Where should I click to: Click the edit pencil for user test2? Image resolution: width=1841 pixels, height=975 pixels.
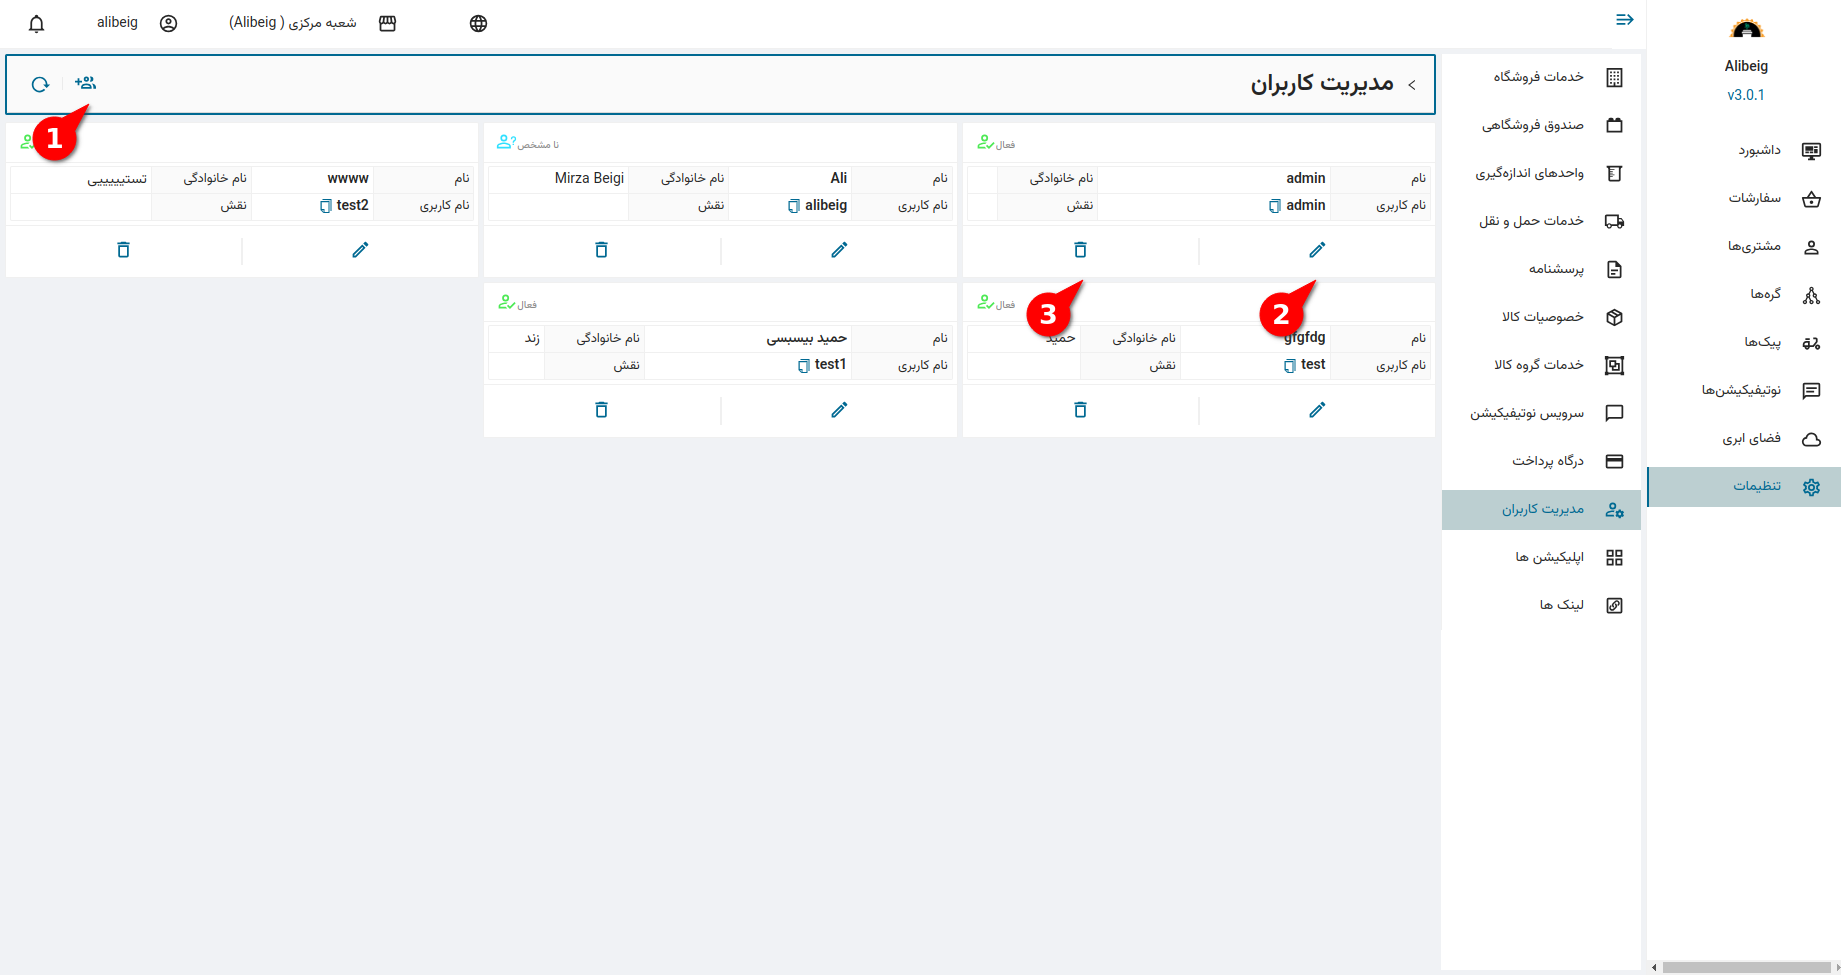click(360, 250)
